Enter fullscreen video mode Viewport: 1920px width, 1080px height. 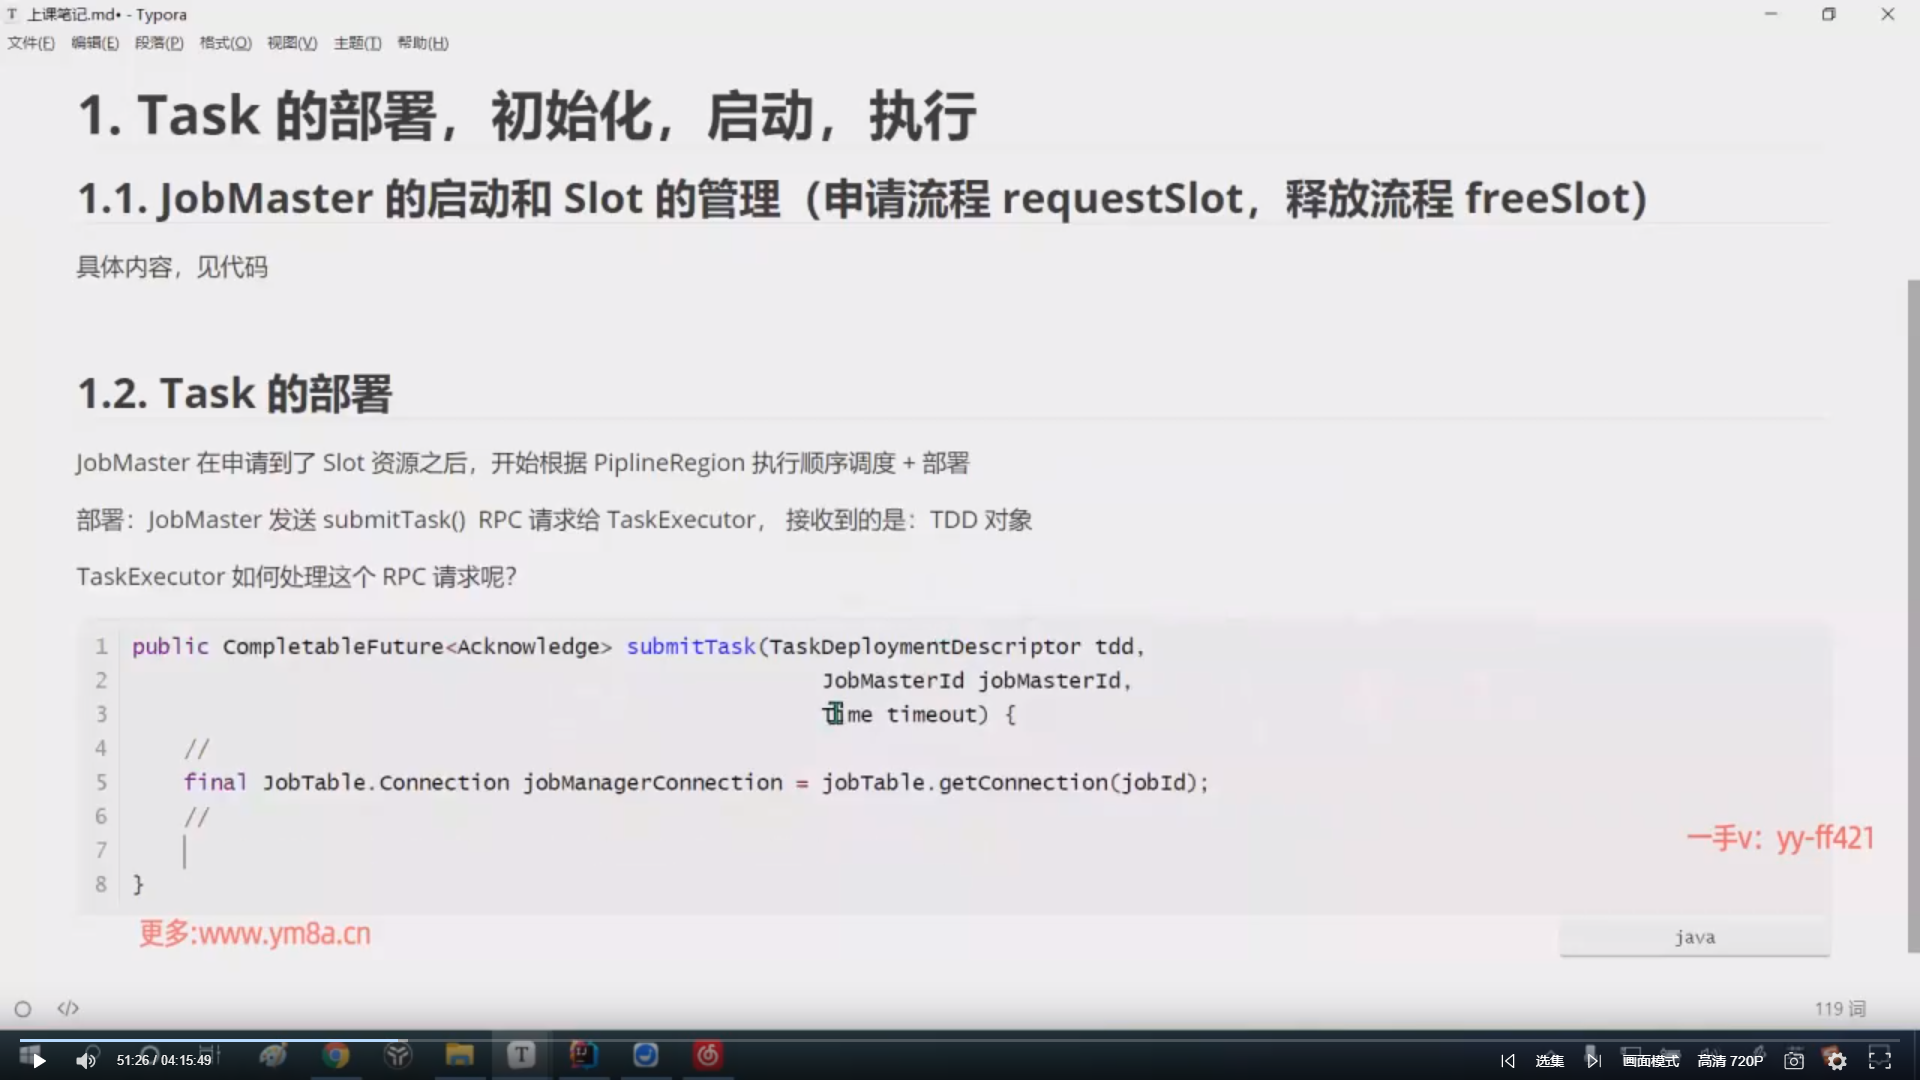tap(1880, 1060)
